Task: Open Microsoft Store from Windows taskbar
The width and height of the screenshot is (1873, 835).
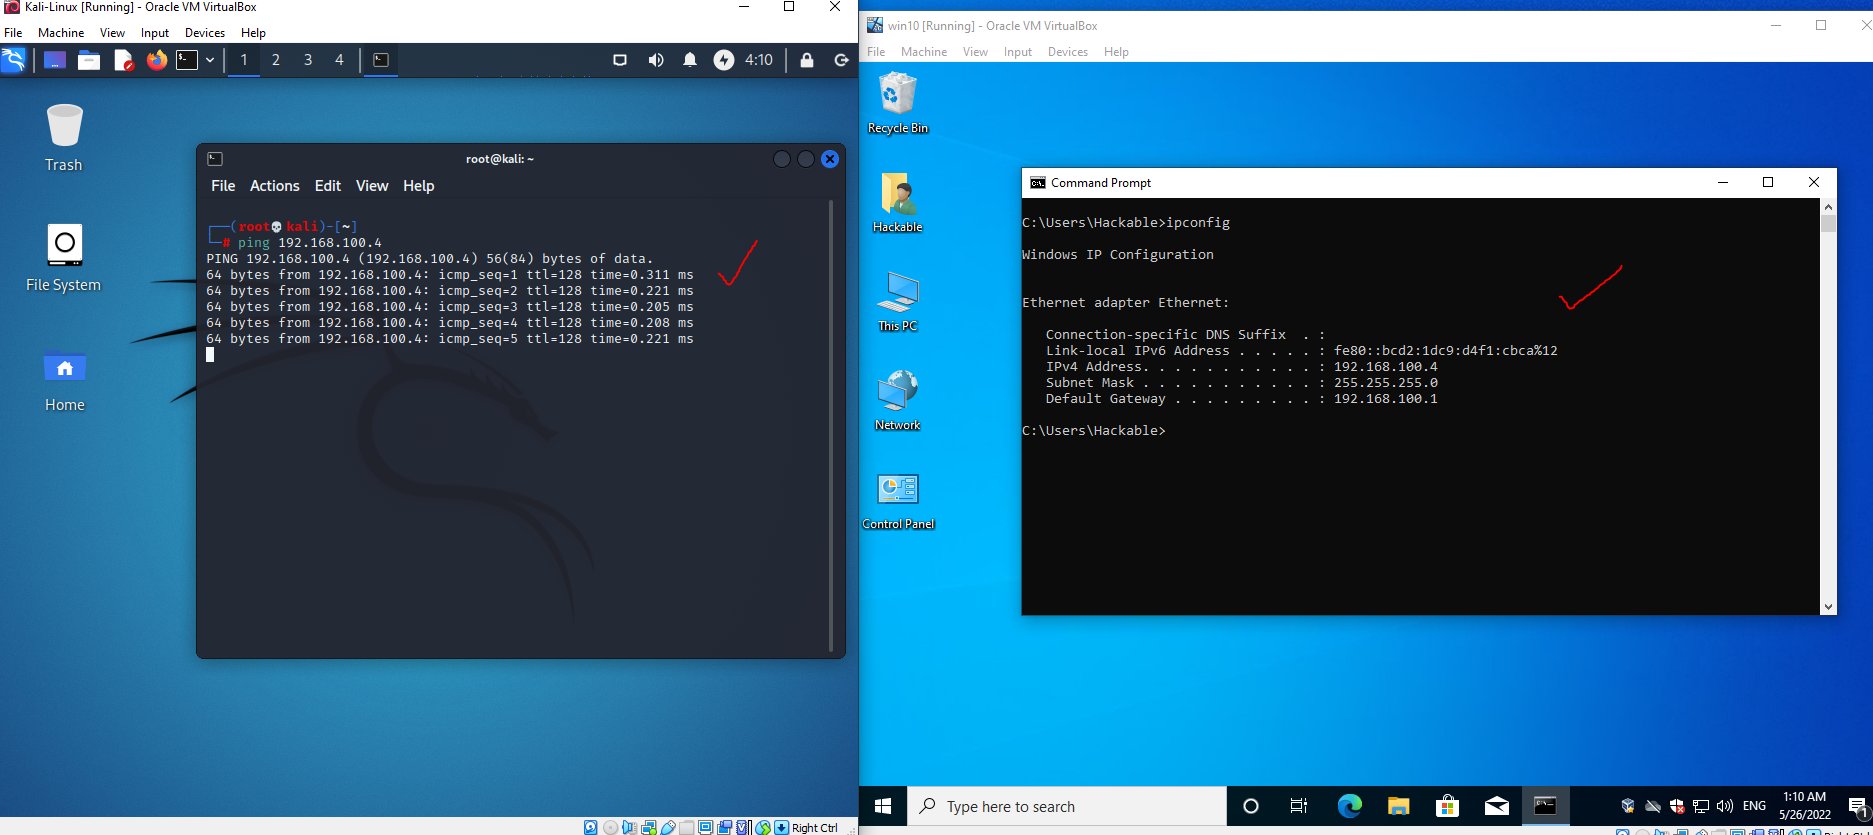Action: tap(1447, 806)
